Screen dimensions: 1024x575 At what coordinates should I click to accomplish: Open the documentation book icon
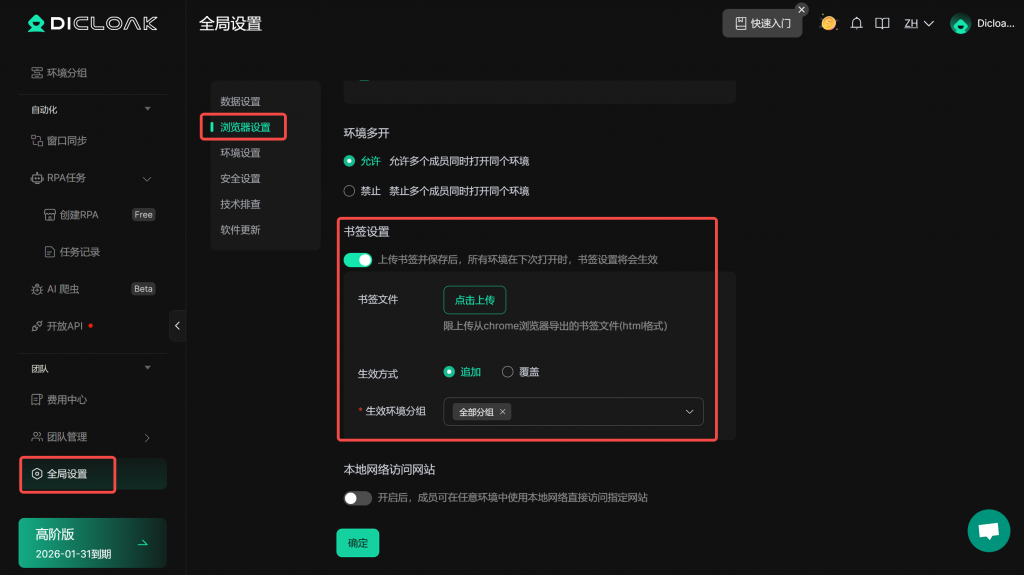(882, 24)
